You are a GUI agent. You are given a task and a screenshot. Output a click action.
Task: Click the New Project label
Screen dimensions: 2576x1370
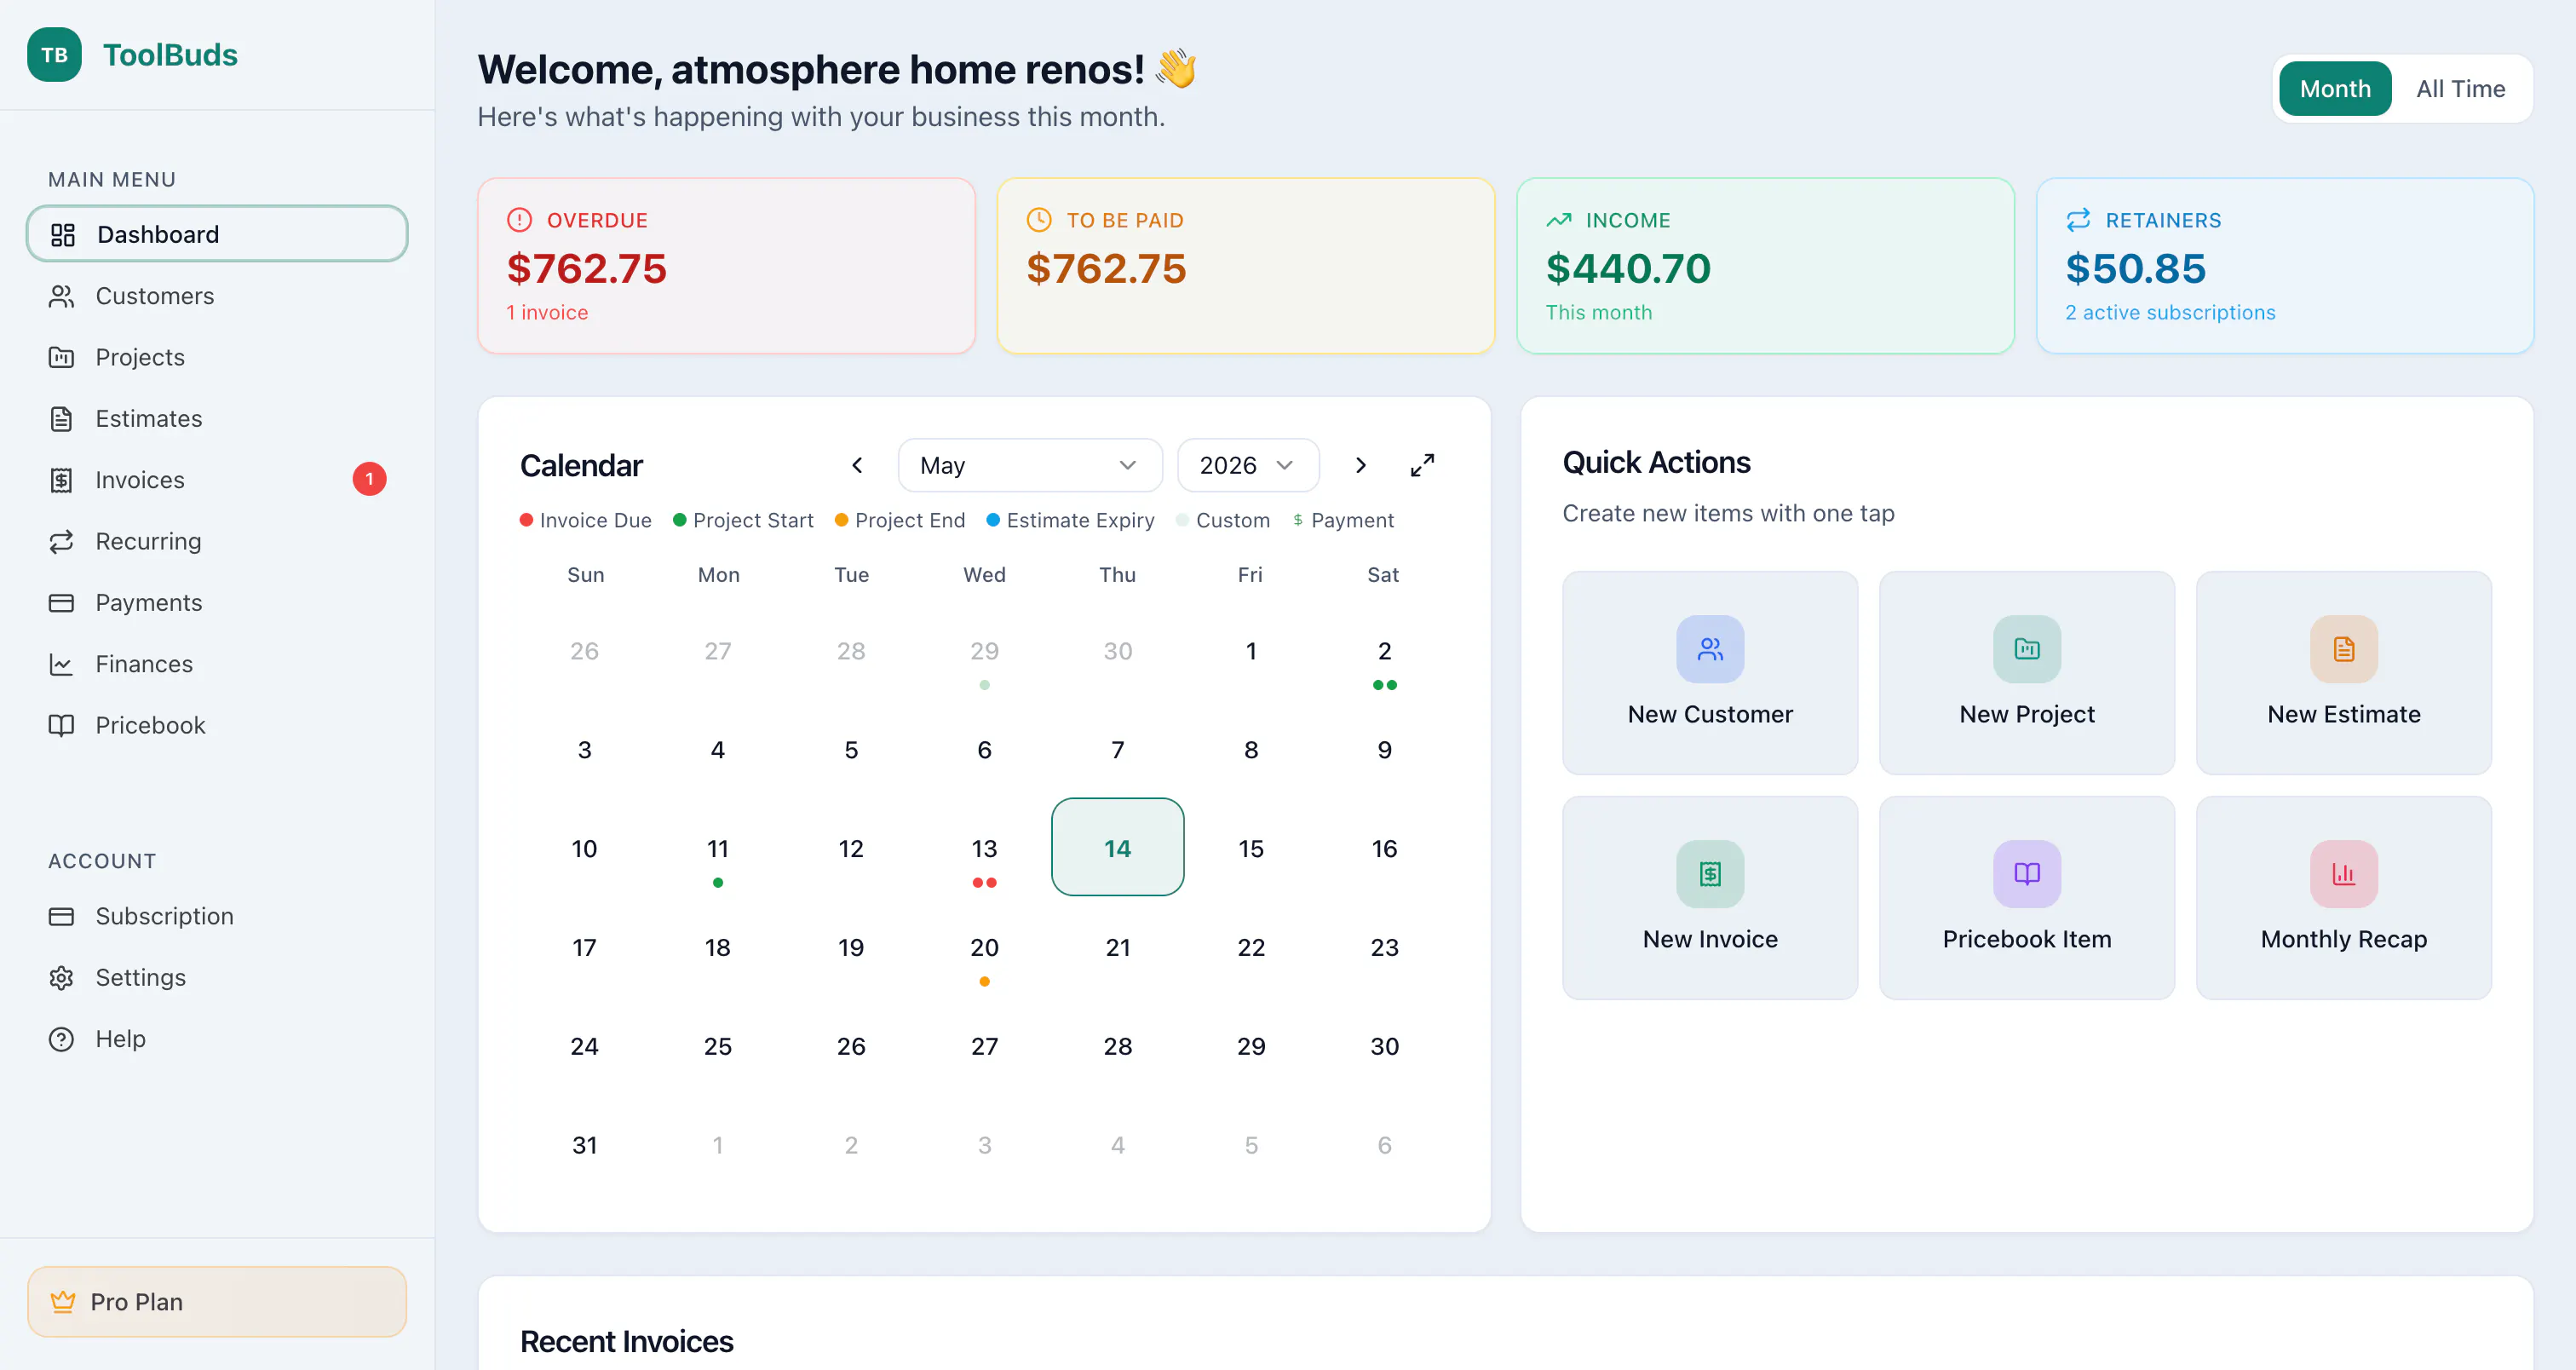[x=2026, y=714]
